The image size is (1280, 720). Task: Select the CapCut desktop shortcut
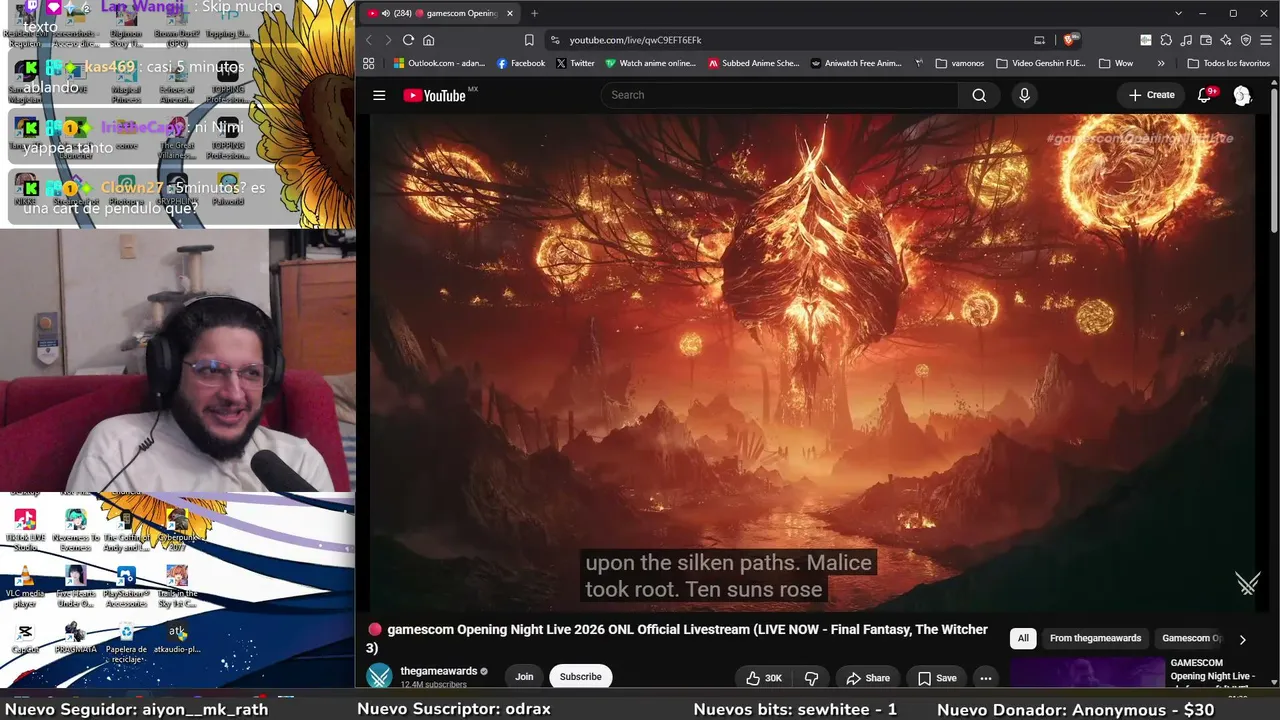pyautogui.click(x=25, y=638)
